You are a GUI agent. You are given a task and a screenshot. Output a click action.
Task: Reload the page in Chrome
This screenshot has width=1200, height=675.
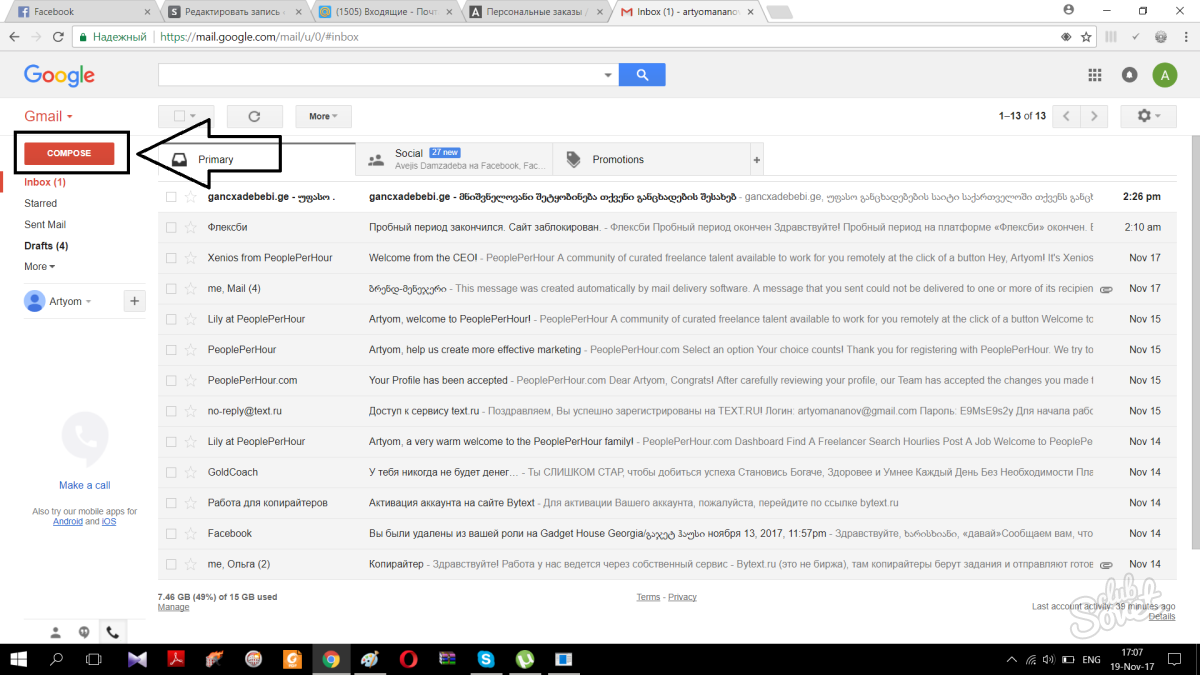[59, 37]
